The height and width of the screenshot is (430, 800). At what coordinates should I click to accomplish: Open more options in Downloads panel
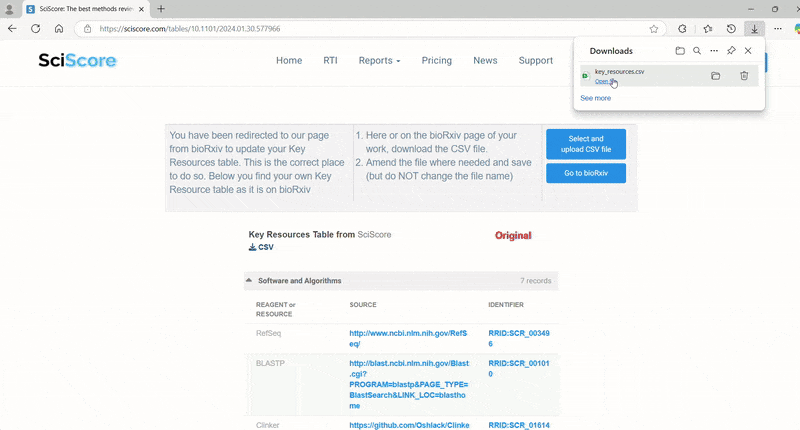tap(714, 50)
